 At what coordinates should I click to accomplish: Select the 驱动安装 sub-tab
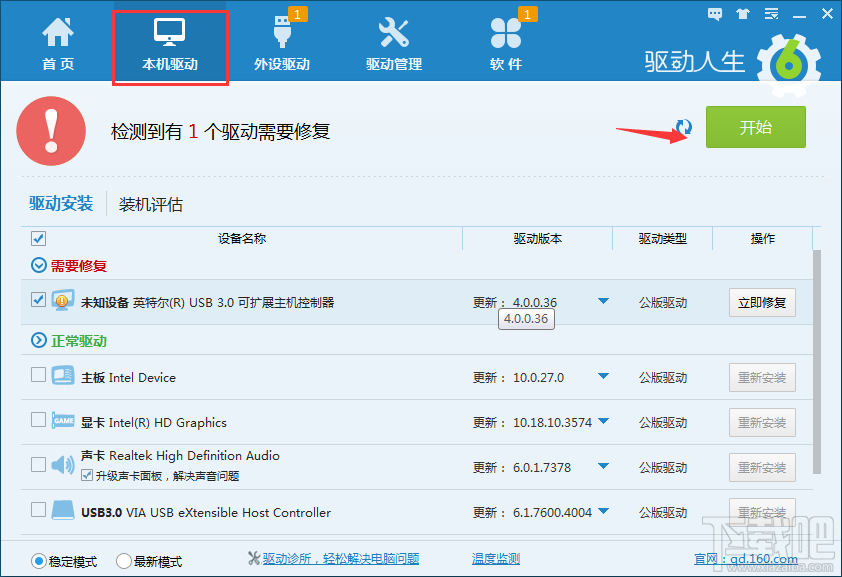coord(61,203)
